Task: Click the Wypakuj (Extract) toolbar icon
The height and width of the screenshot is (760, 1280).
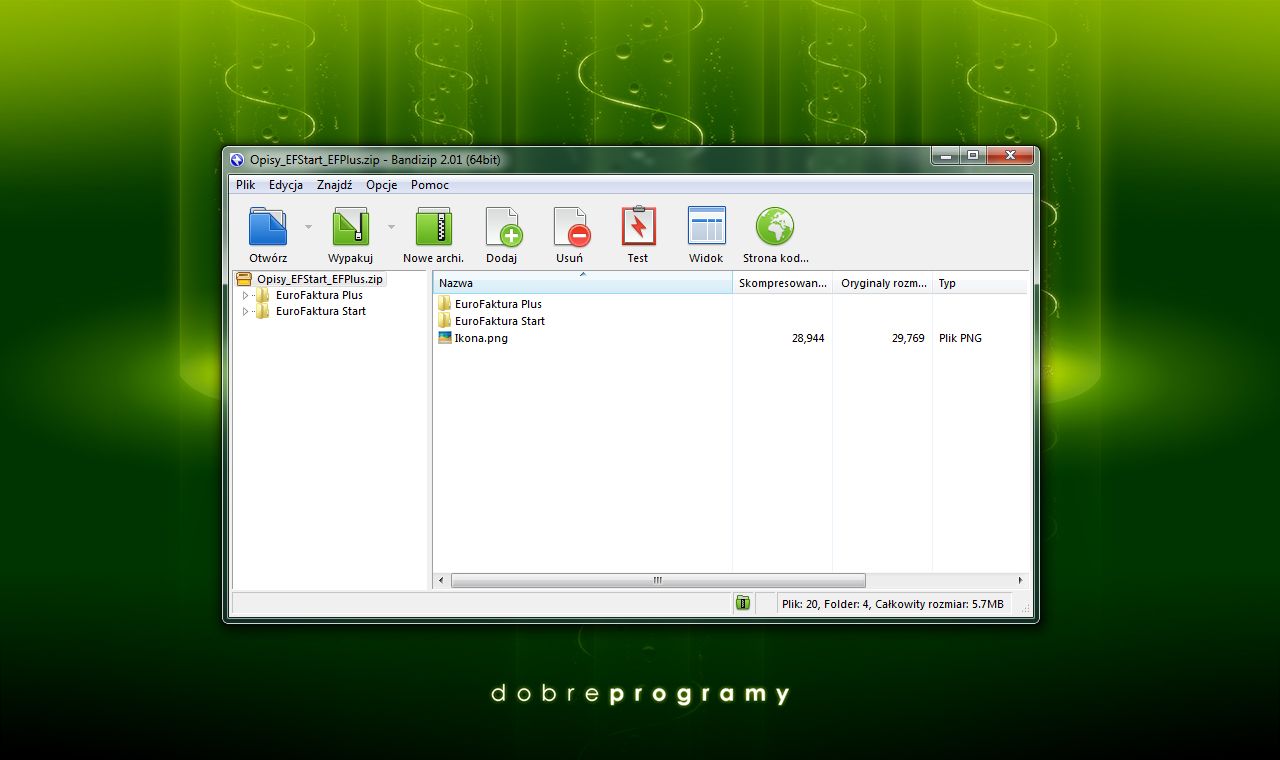Action: (351, 226)
